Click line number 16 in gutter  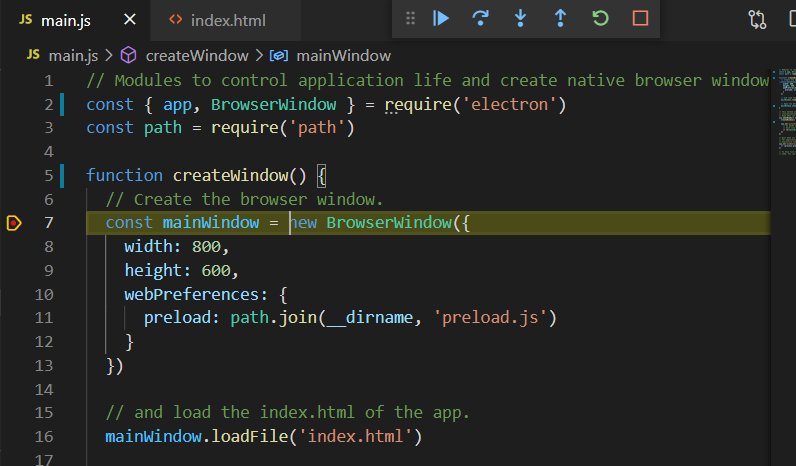(x=44, y=437)
